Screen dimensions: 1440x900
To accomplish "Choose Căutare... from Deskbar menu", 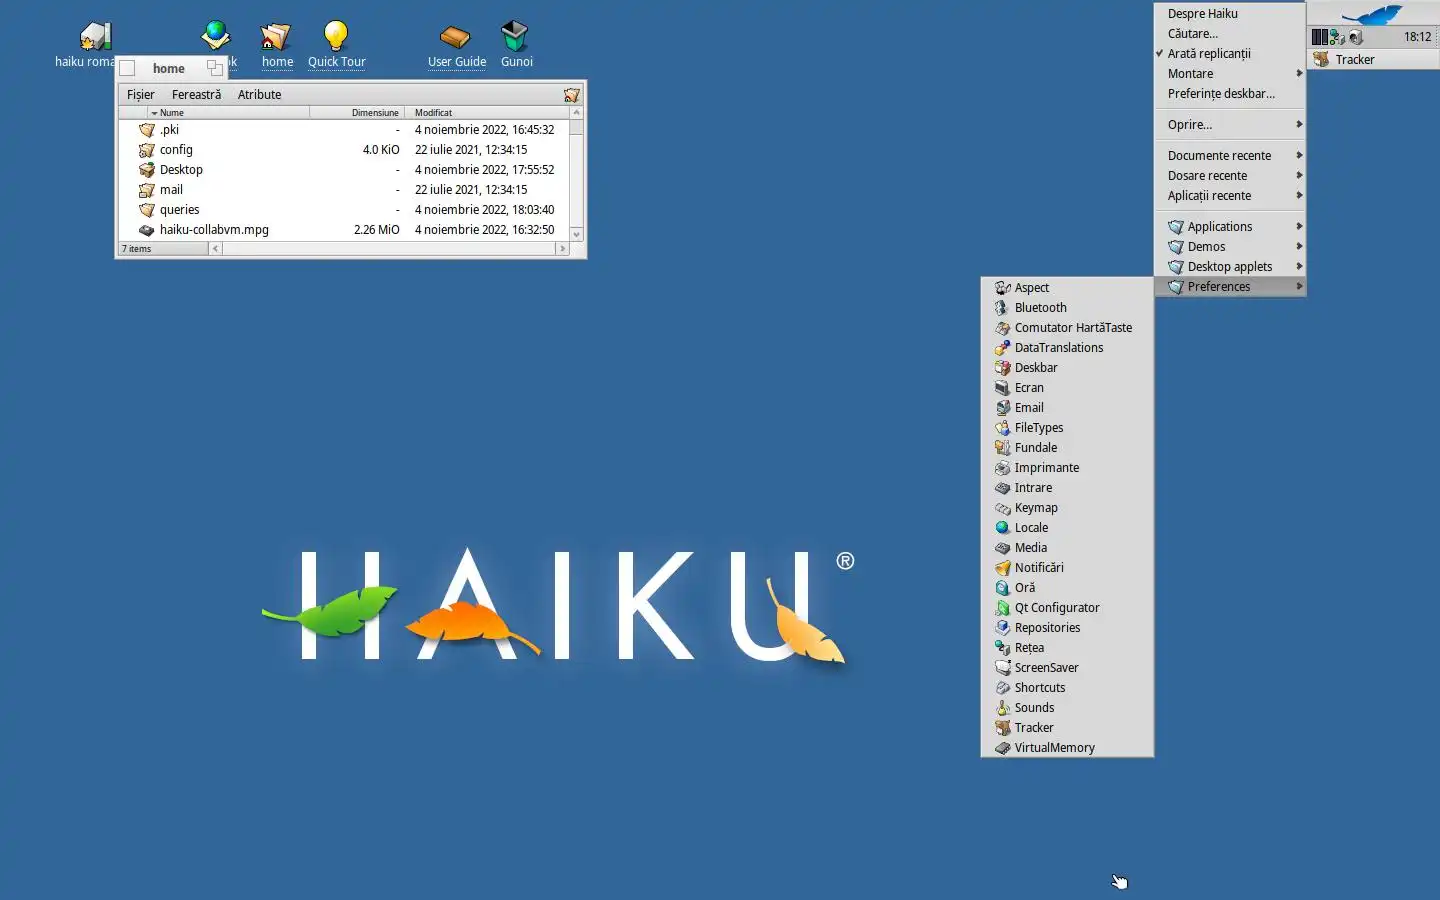I will tap(1230, 34).
